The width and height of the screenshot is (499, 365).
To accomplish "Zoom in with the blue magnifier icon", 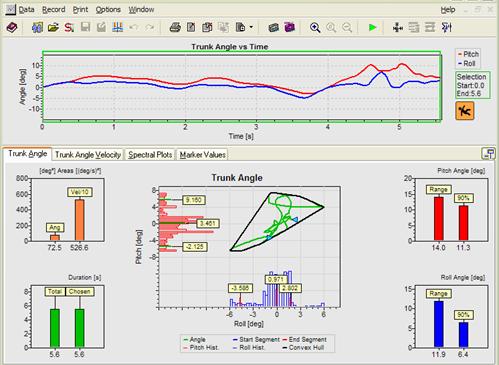I will [x=315, y=27].
